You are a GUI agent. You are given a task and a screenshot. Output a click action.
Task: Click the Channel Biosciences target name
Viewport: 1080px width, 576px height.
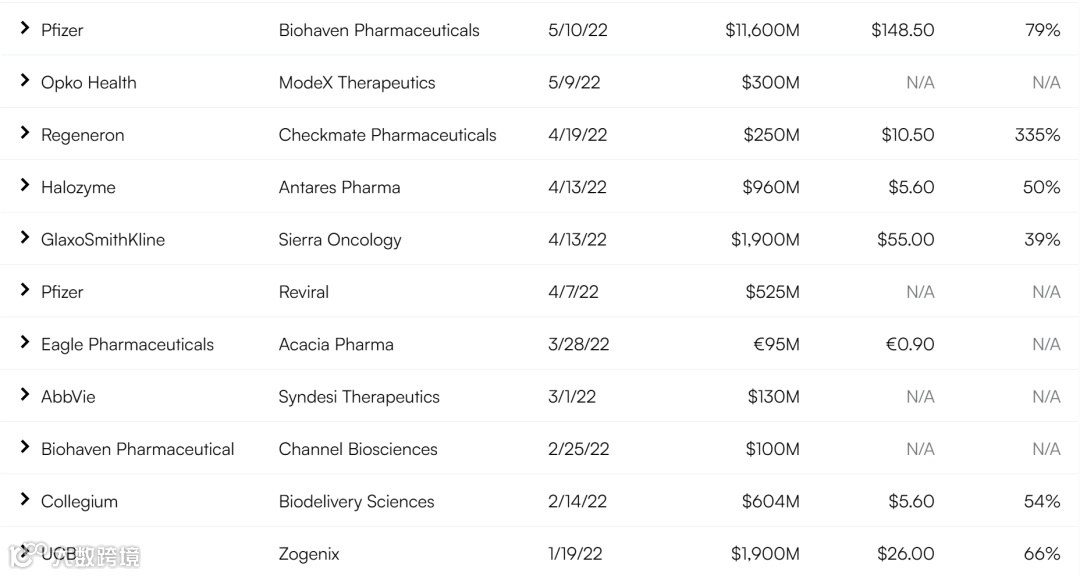click(x=358, y=449)
